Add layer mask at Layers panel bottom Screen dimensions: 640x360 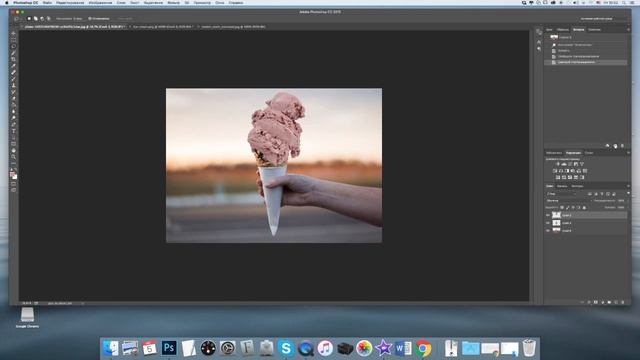(x=596, y=302)
